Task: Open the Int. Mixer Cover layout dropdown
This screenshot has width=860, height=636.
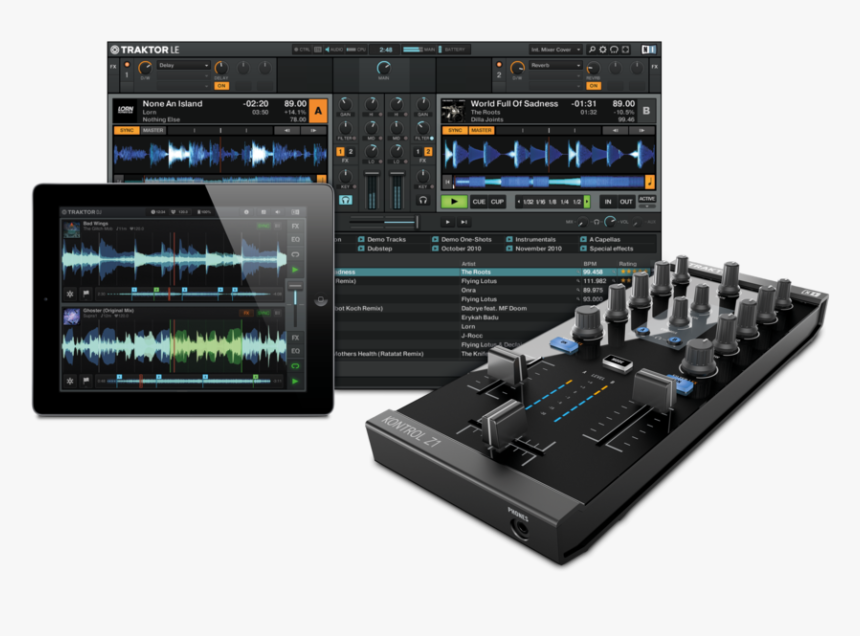Action: (x=555, y=49)
